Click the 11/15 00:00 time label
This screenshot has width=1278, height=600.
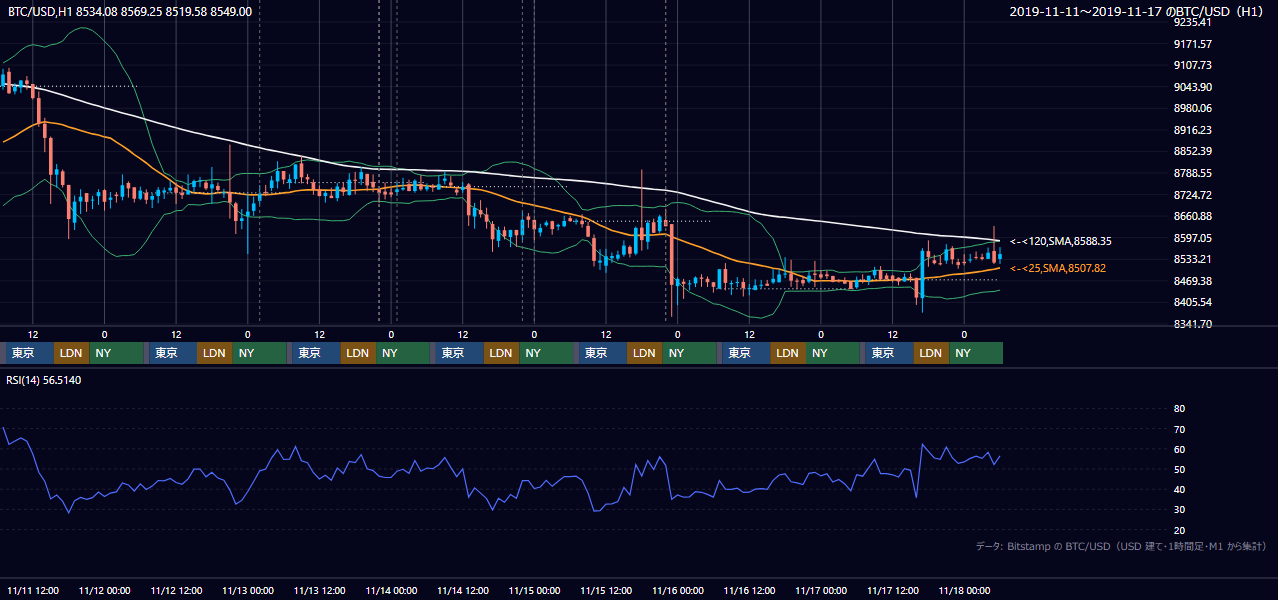[534, 590]
